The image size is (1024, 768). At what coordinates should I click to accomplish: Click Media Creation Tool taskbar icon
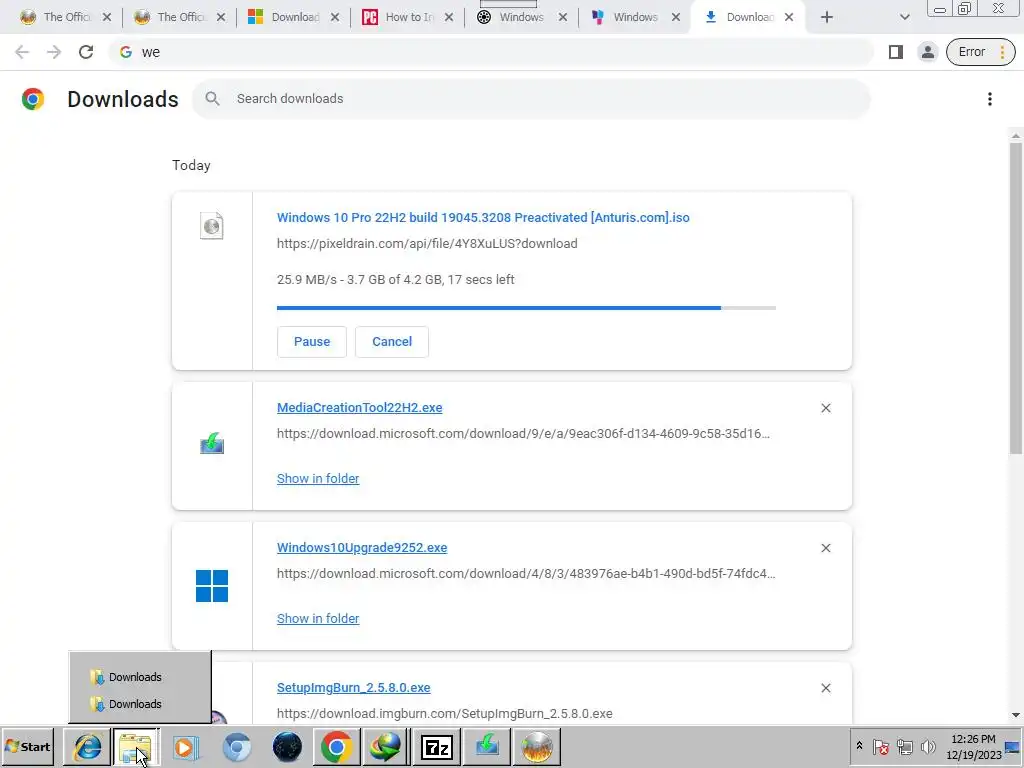point(487,746)
